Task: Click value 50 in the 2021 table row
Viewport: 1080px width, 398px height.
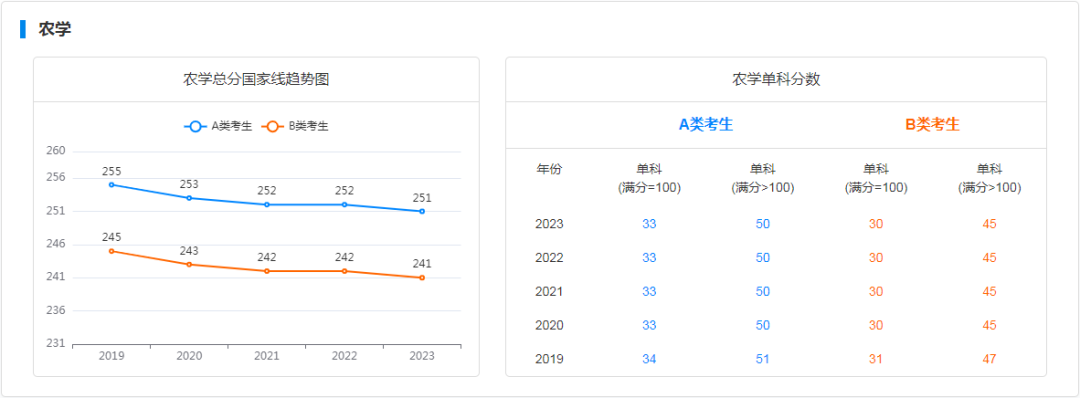Action: (762, 291)
